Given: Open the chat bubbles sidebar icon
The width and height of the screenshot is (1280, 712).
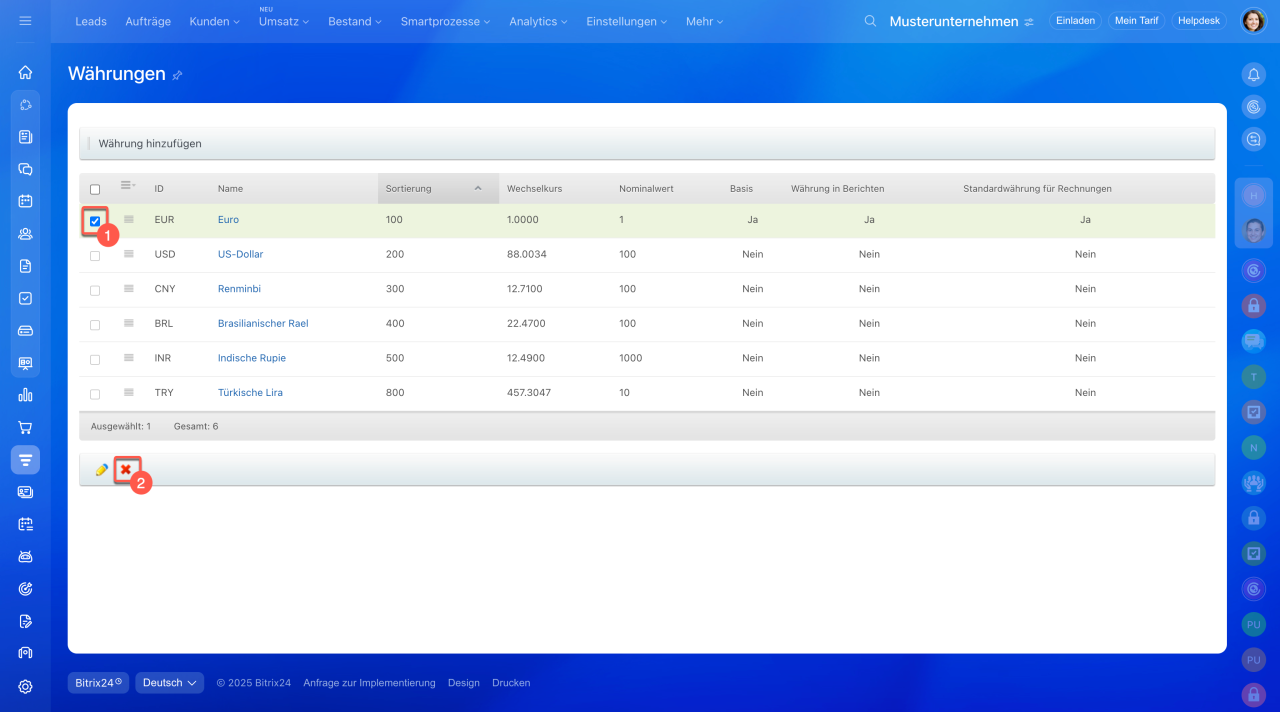Looking at the screenshot, I should coord(25,169).
